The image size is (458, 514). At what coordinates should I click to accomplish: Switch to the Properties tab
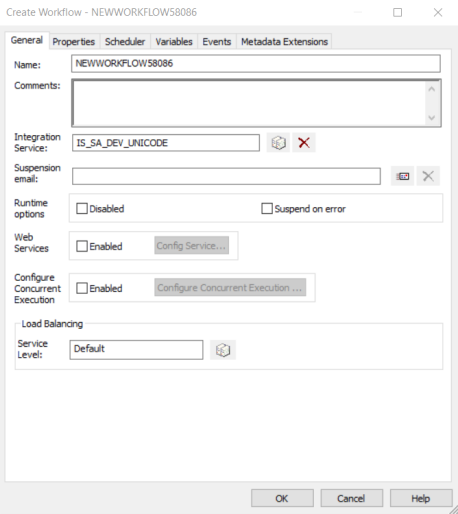(x=74, y=42)
